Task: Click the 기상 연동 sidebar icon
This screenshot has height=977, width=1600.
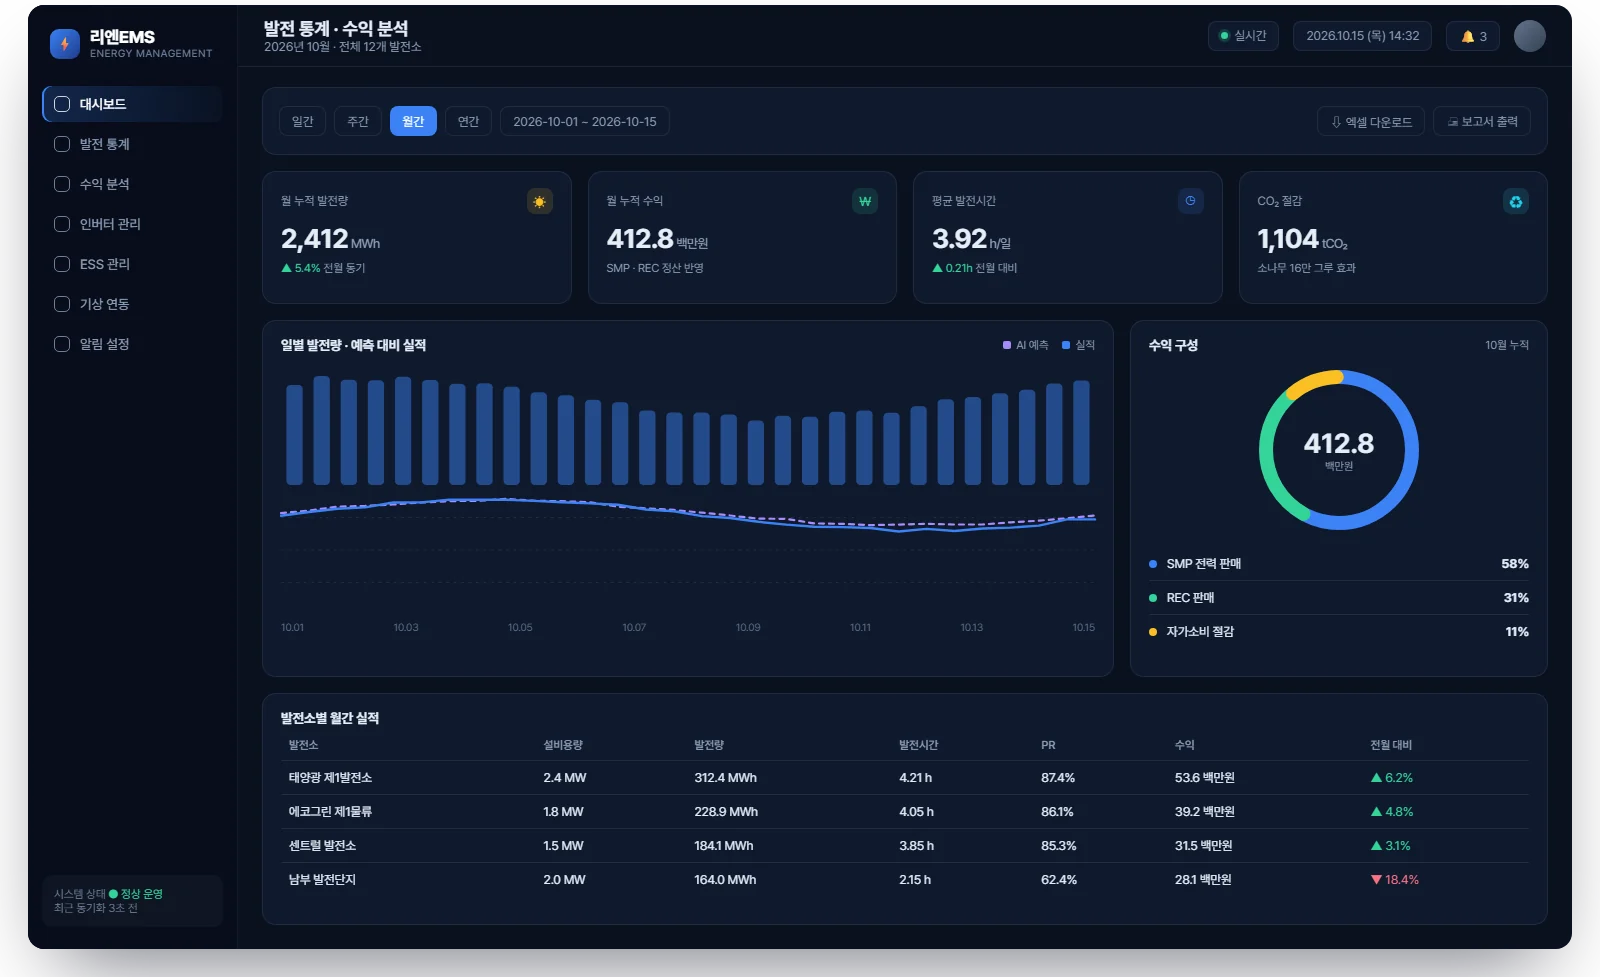Action: coord(62,304)
